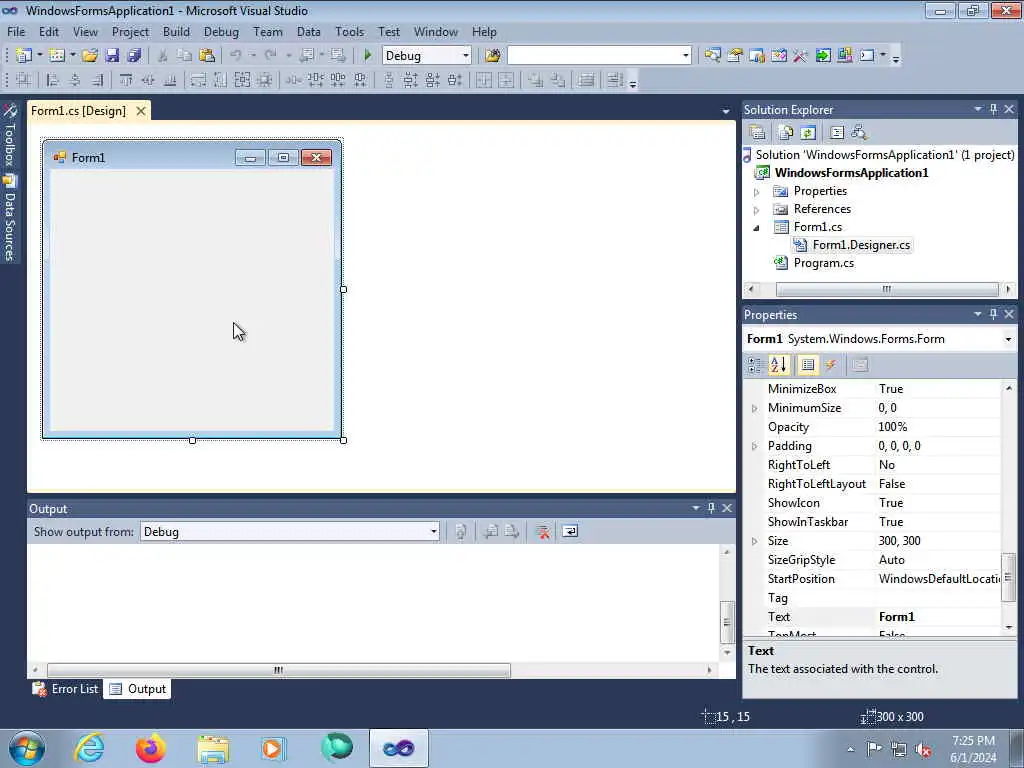Click Solution Explorer horizontal scrollbar thumb
This screenshot has width=1024, height=768.
[887, 289]
